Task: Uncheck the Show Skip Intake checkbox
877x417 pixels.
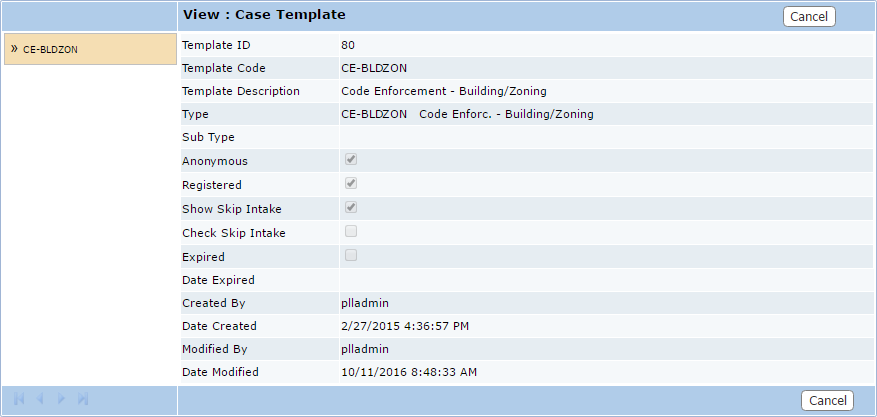Action: pyautogui.click(x=351, y=208)
